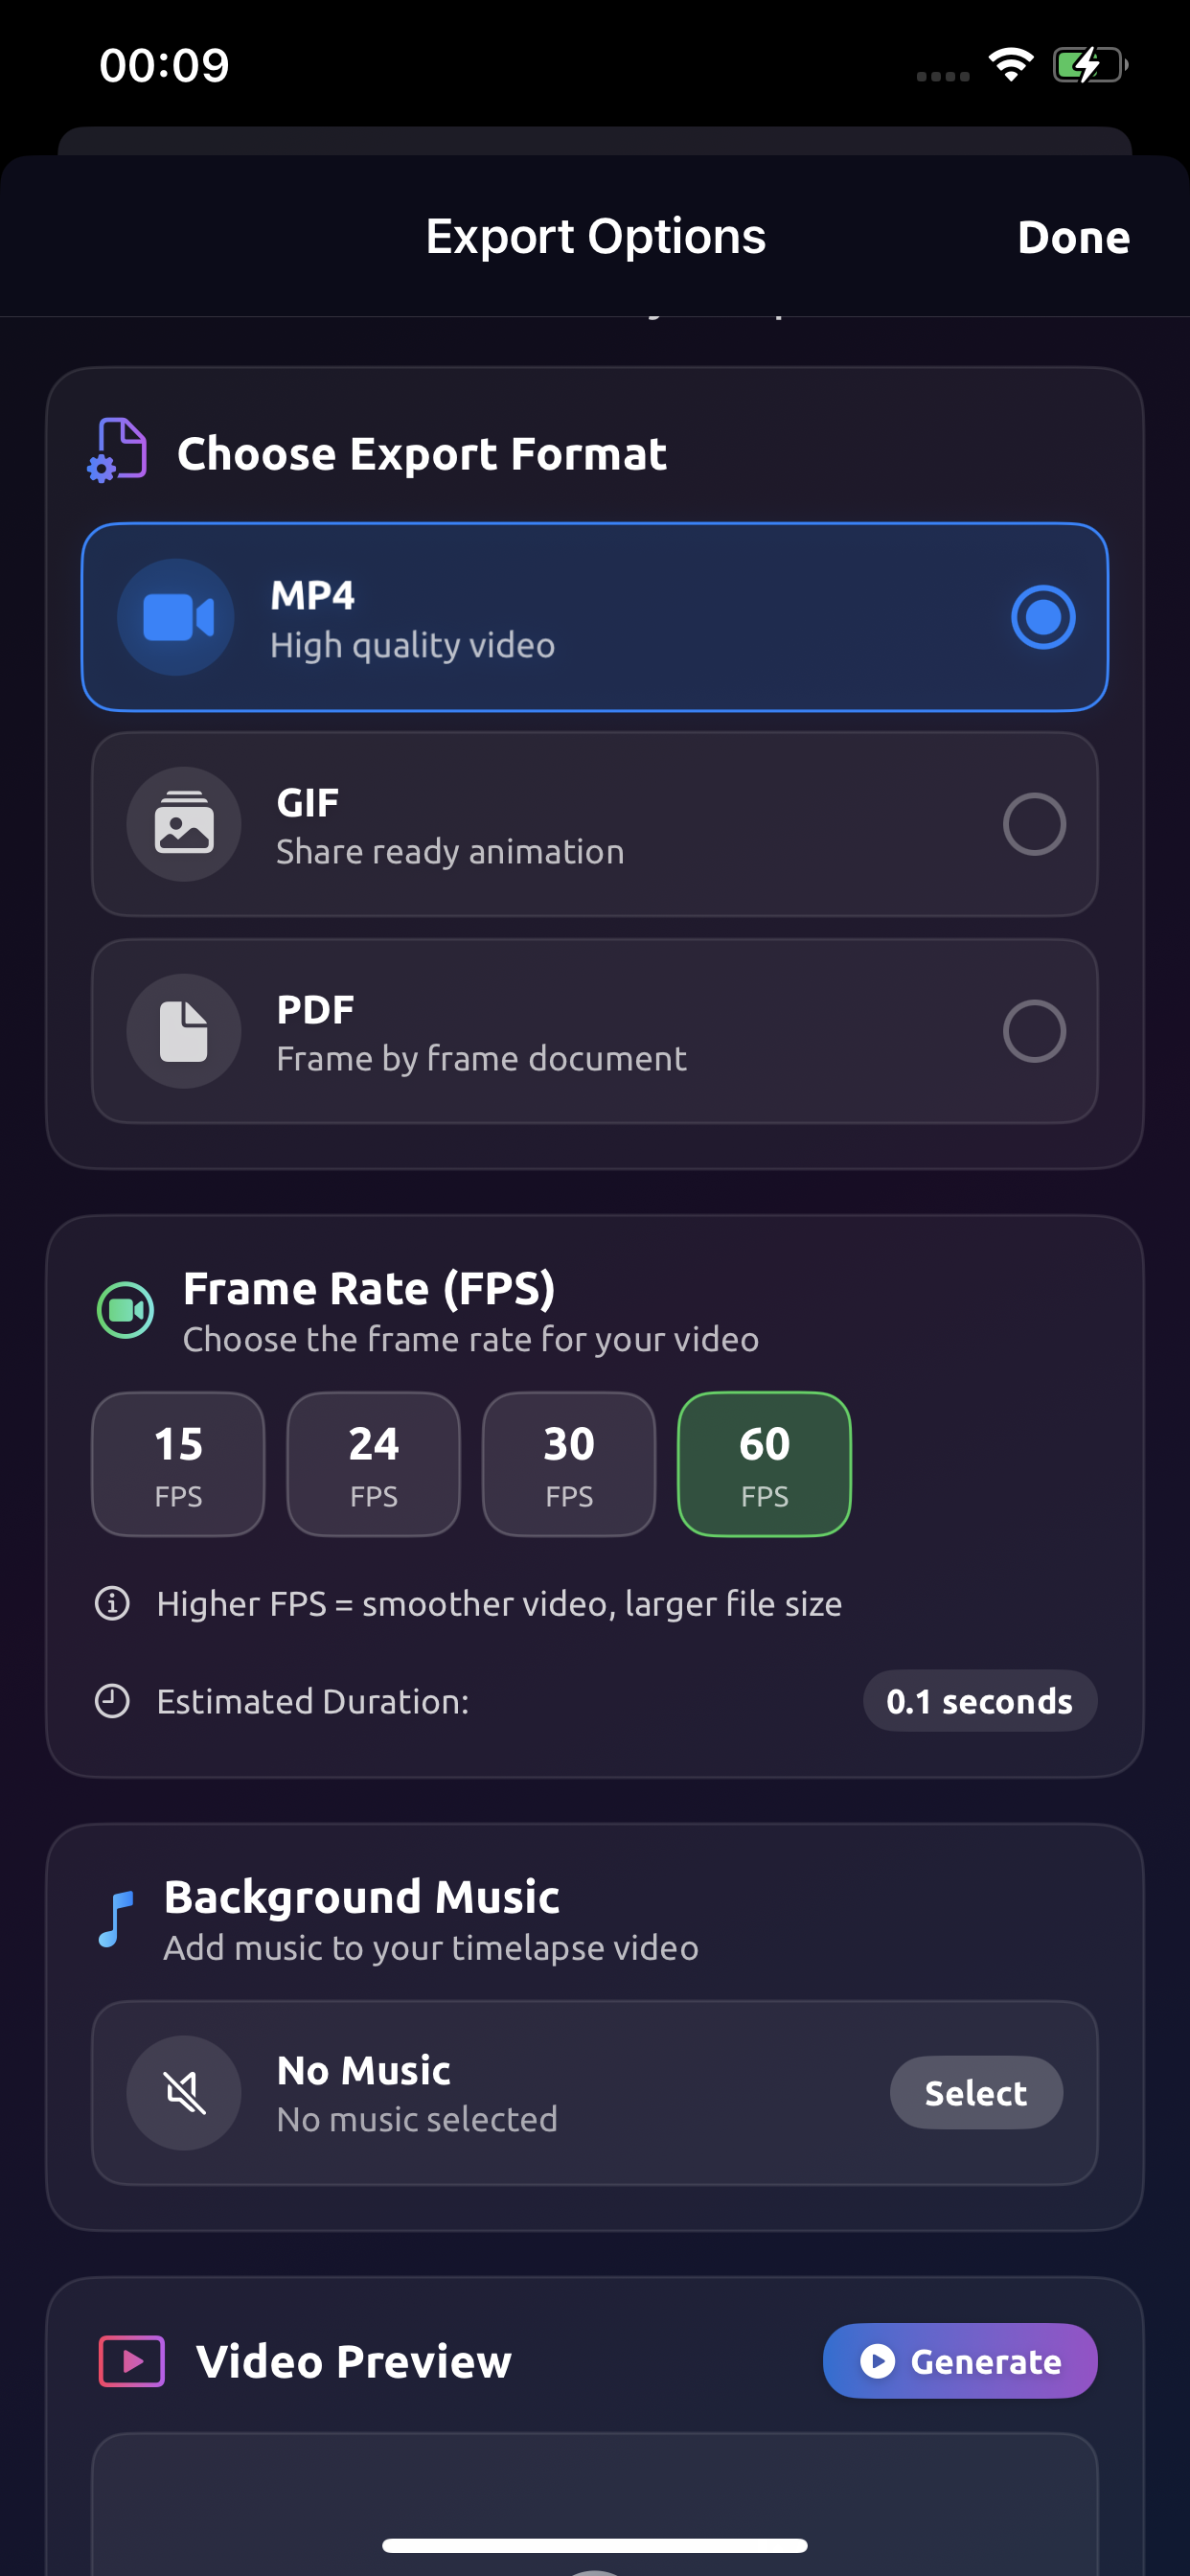Select 30 FPS frame rate
Image resolution: width=1190 pixels, height=2576 pixels.
coord(568,1463)
